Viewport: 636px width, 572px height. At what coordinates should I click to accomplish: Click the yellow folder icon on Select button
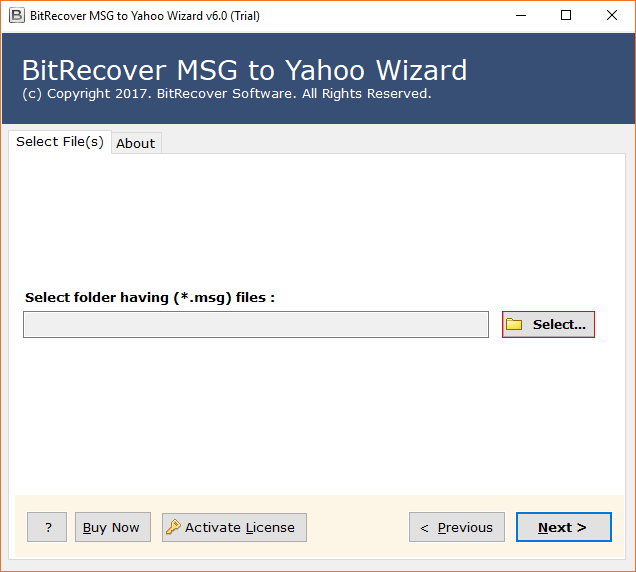(x=514, y=324)
